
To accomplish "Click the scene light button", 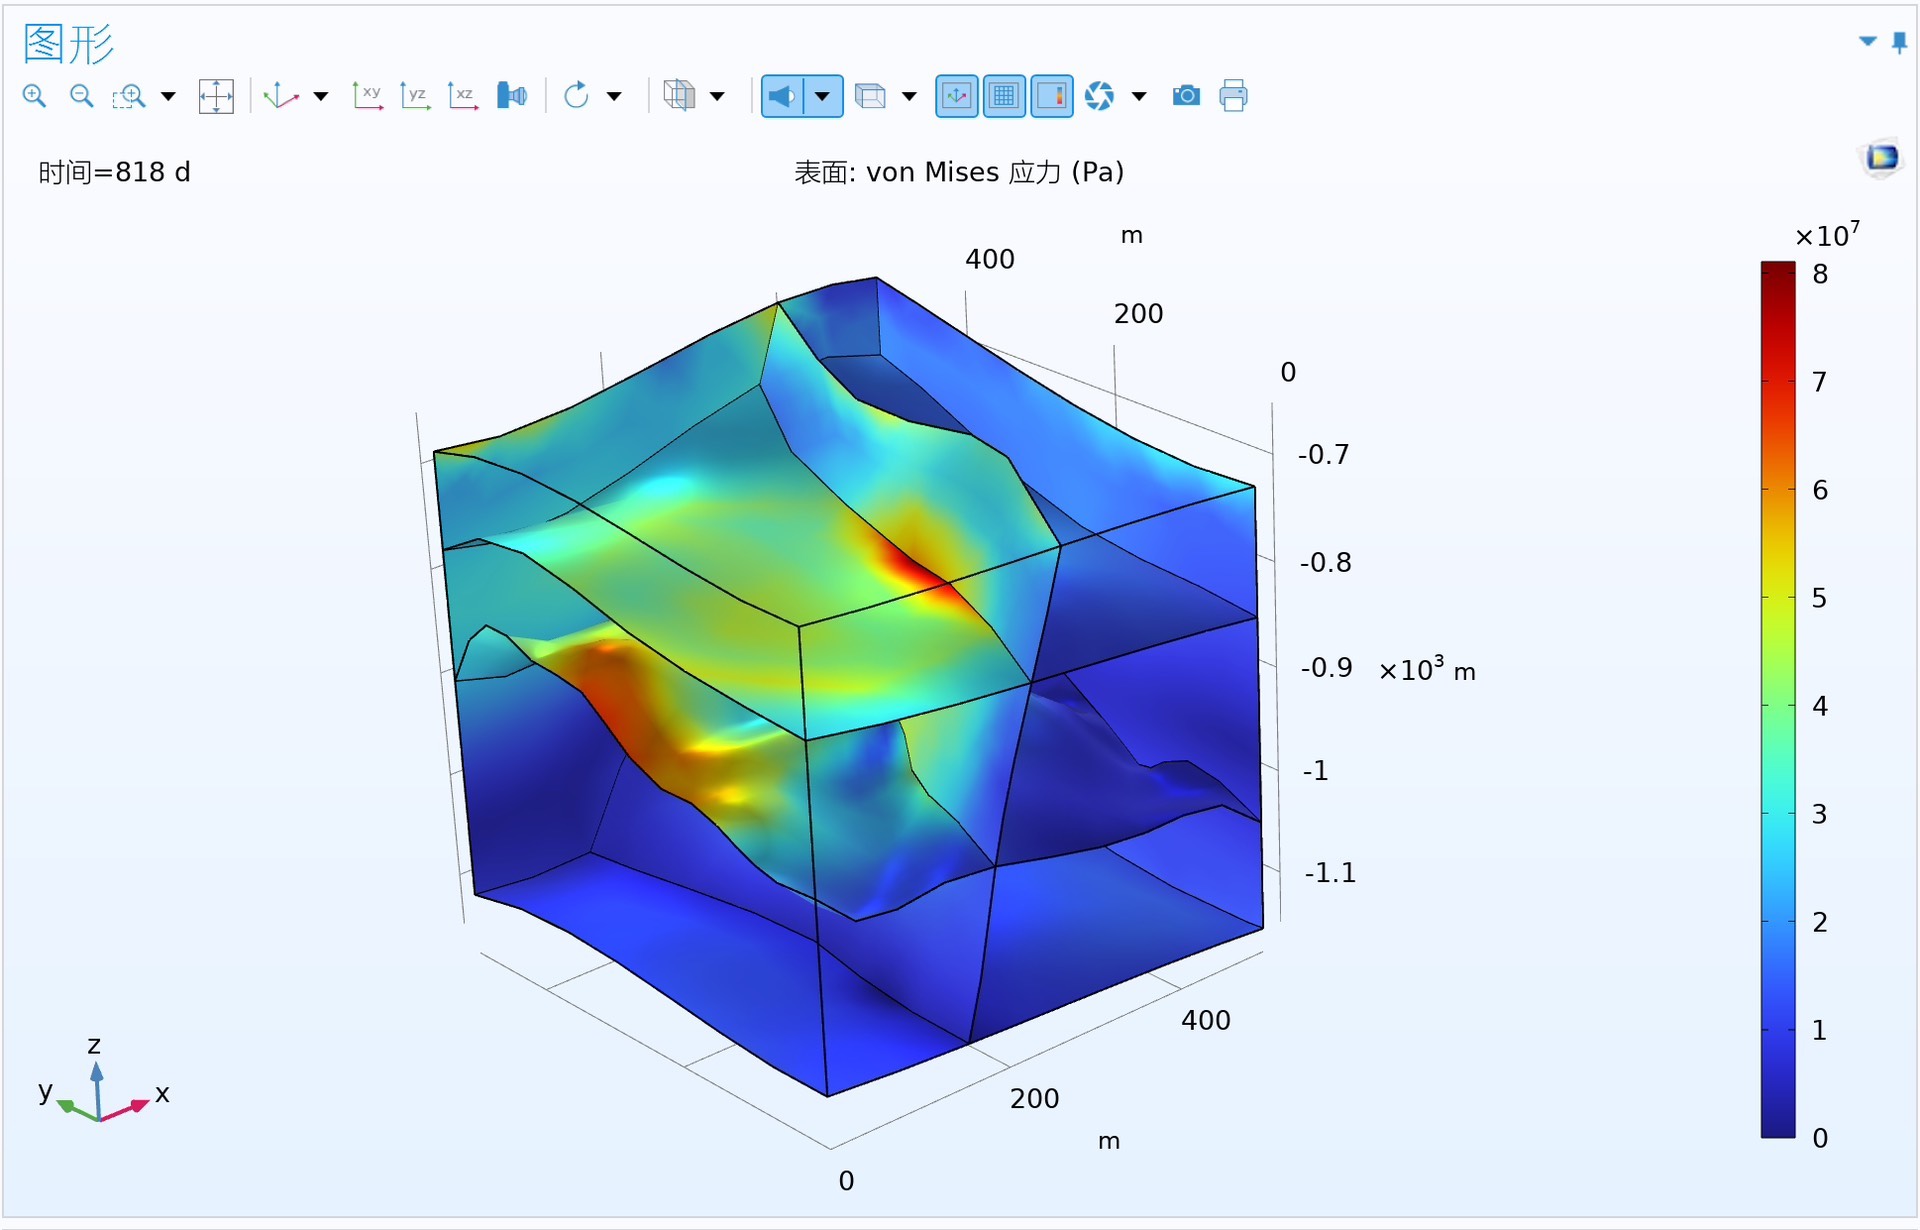I will pos(782,96).
